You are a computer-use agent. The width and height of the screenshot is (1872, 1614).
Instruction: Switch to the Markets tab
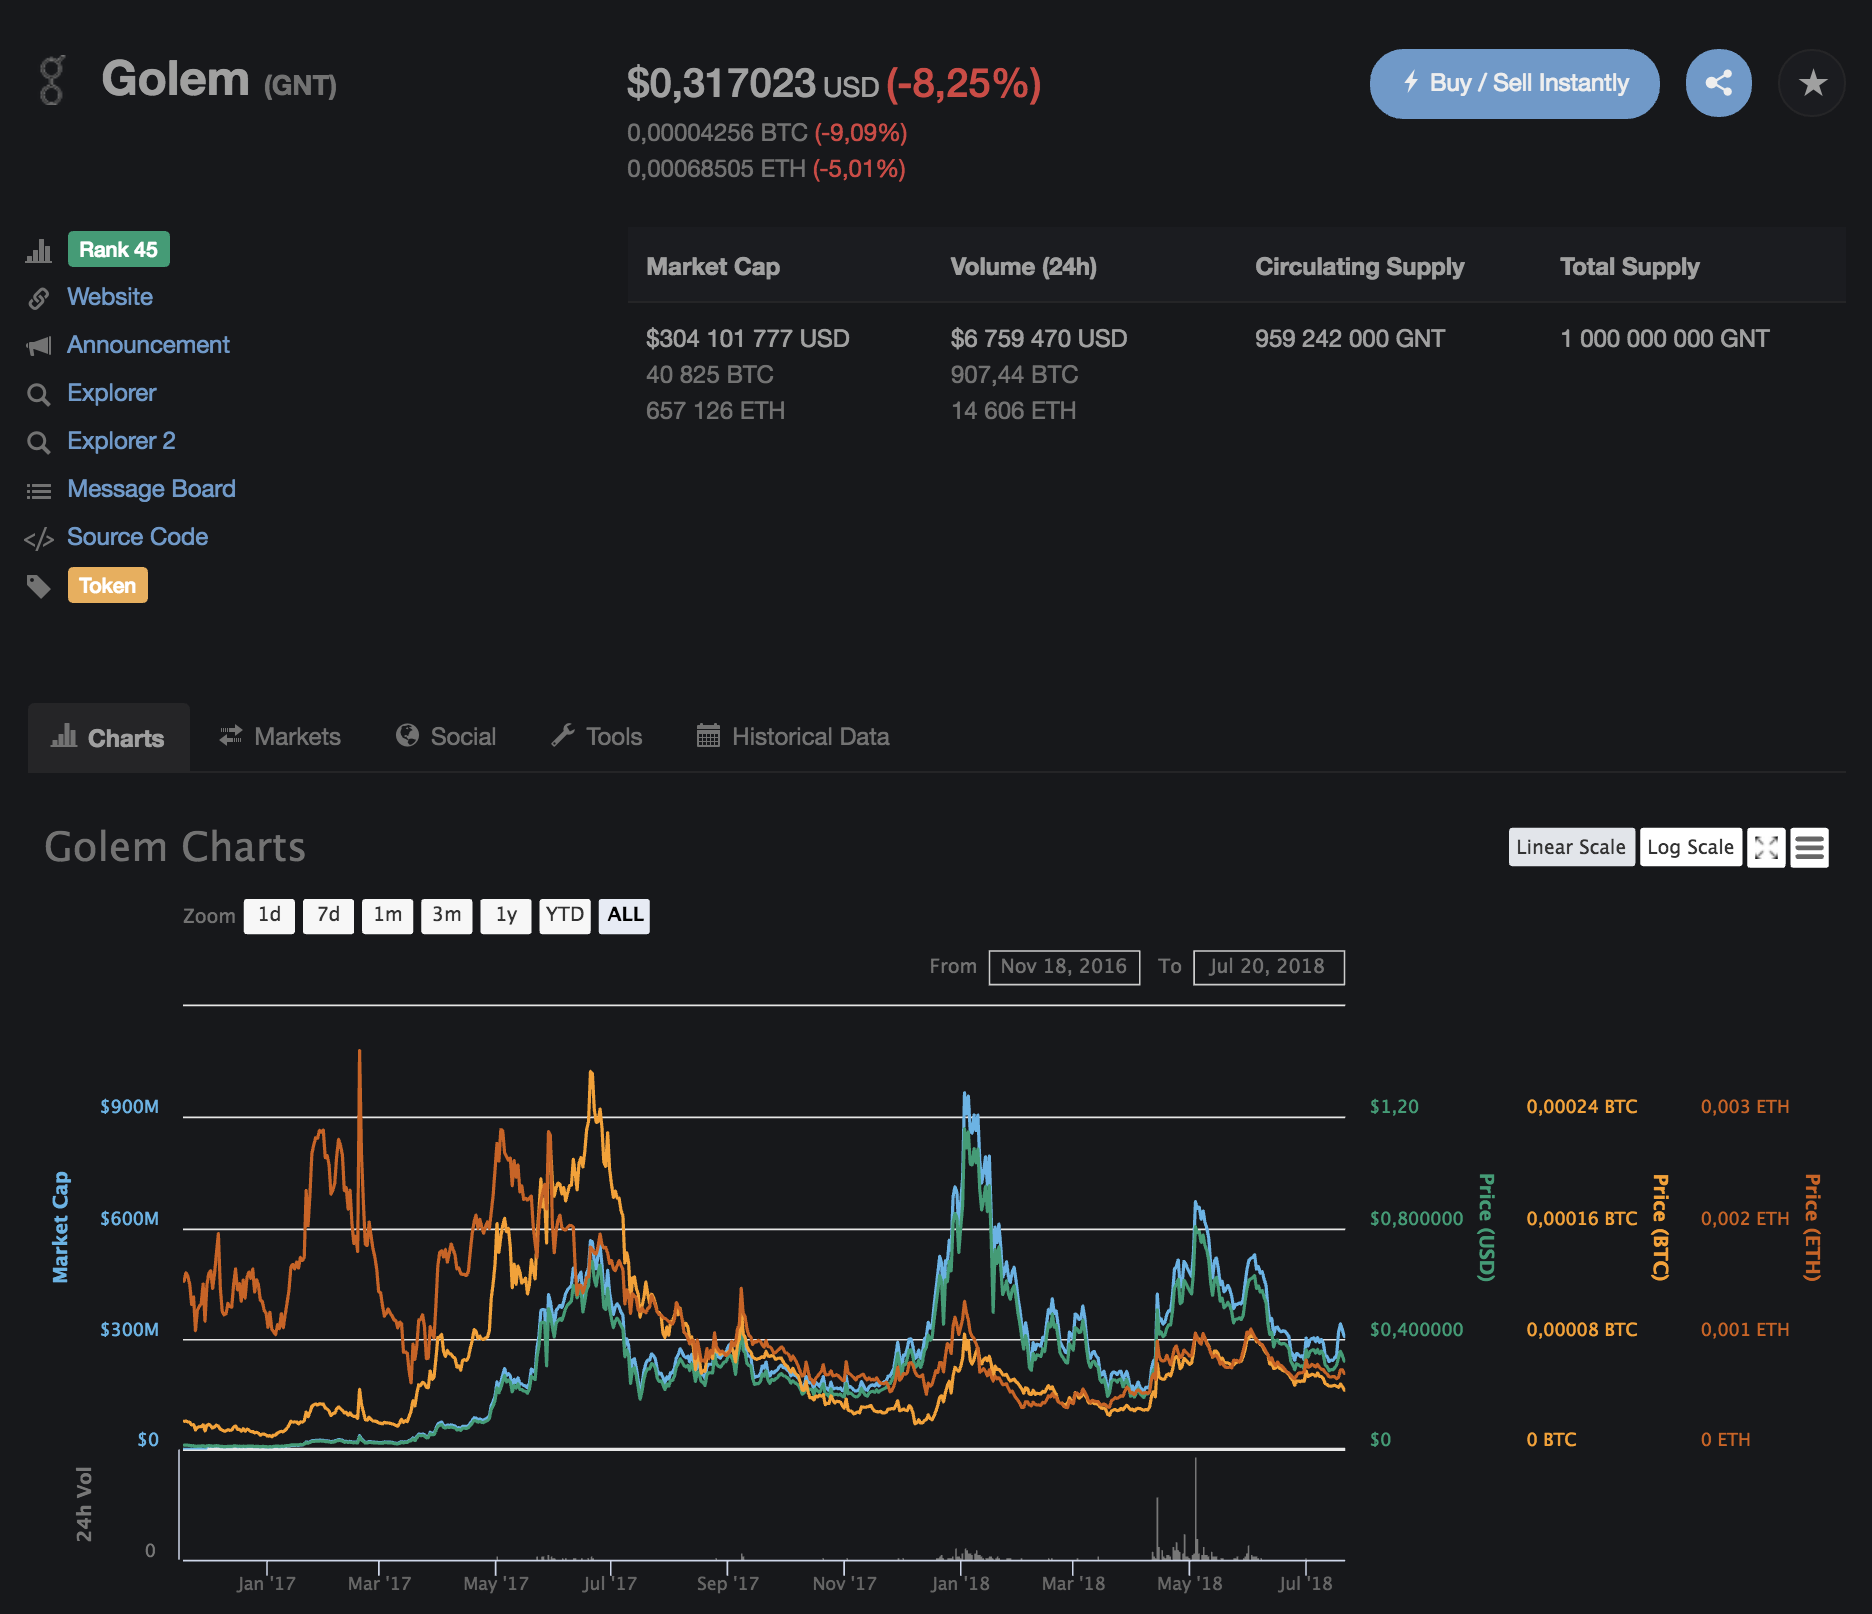tap(280, 737)
